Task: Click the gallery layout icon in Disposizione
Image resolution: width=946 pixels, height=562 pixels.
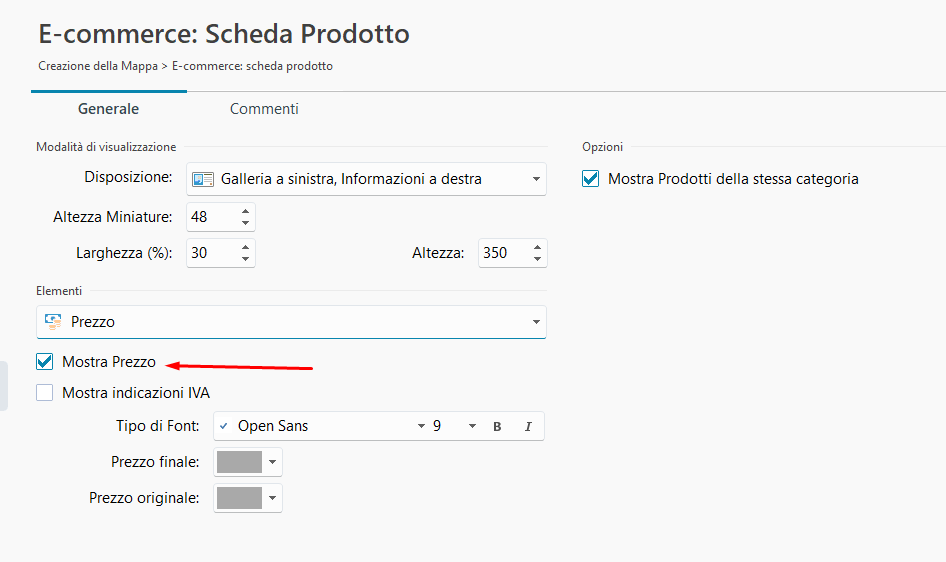Action: (204, 179)
